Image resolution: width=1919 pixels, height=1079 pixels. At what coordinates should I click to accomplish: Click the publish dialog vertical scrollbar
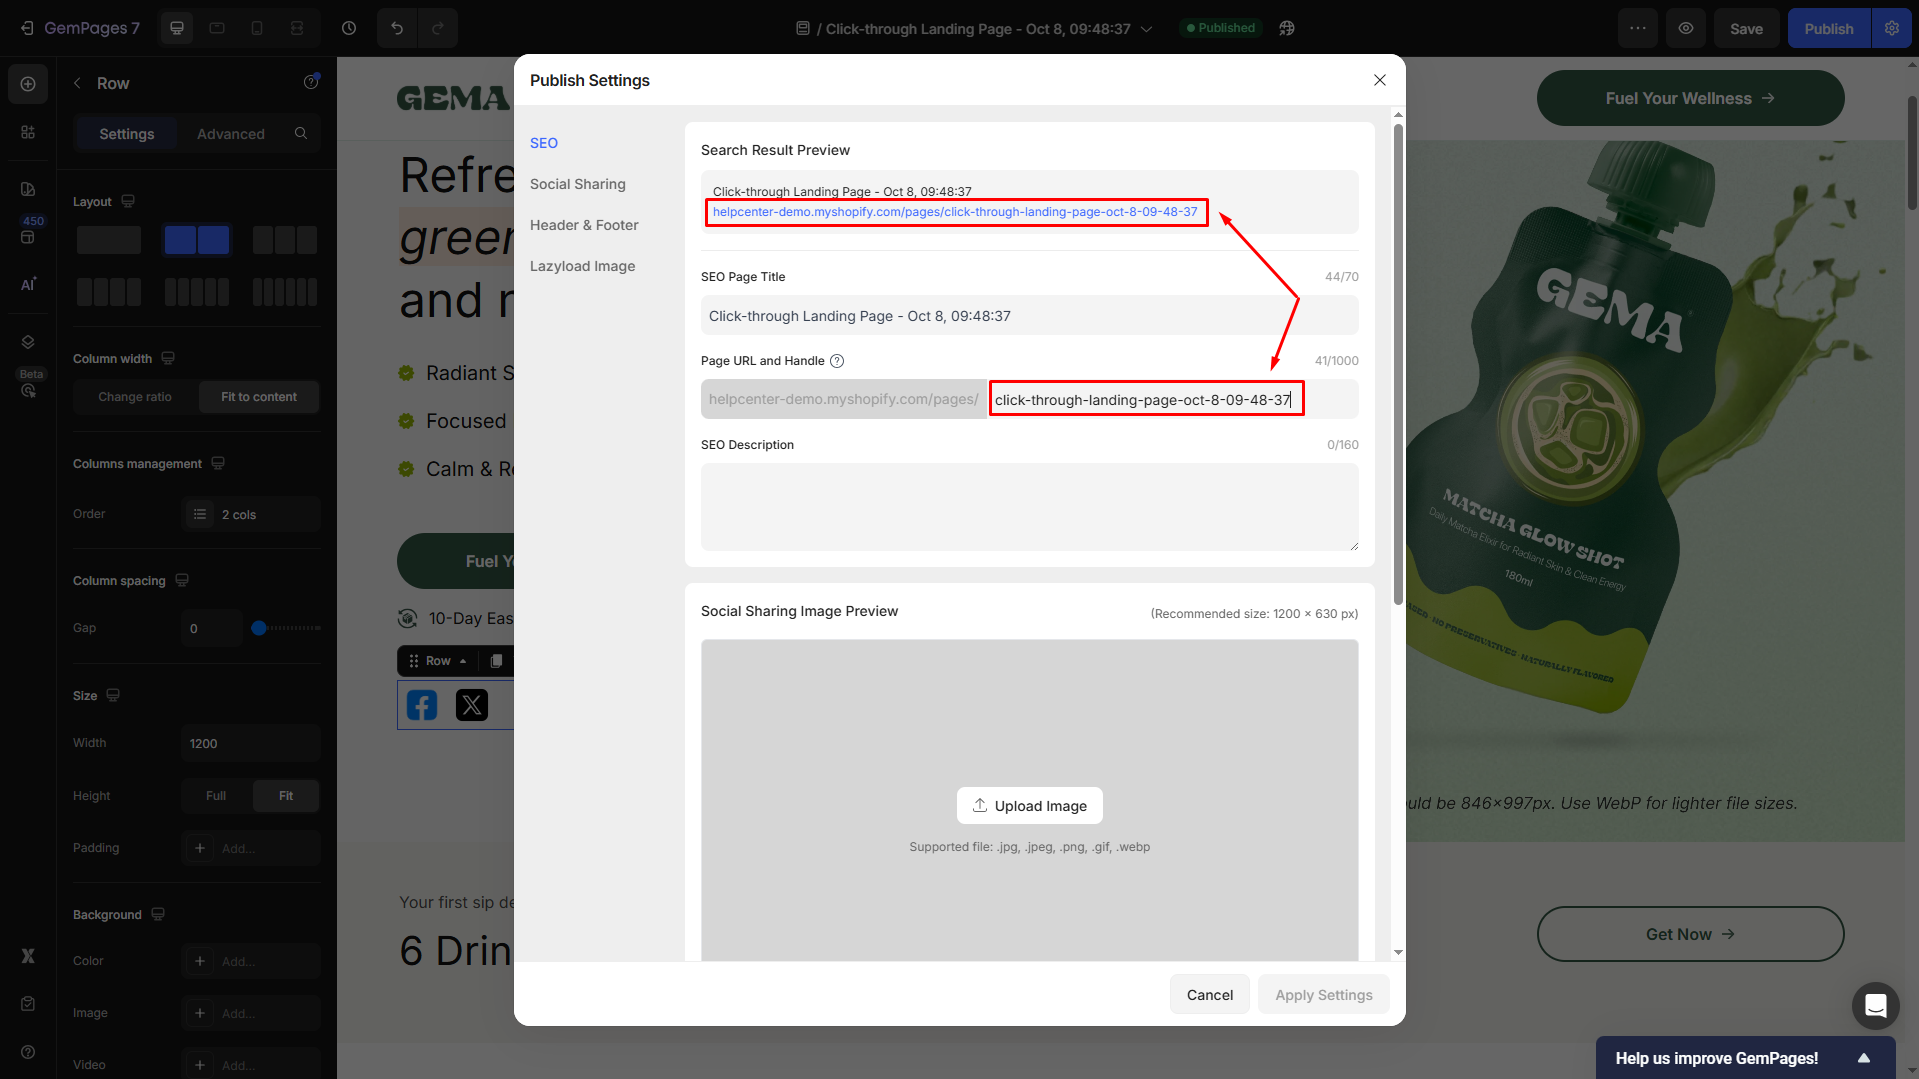coord(1398,363)
